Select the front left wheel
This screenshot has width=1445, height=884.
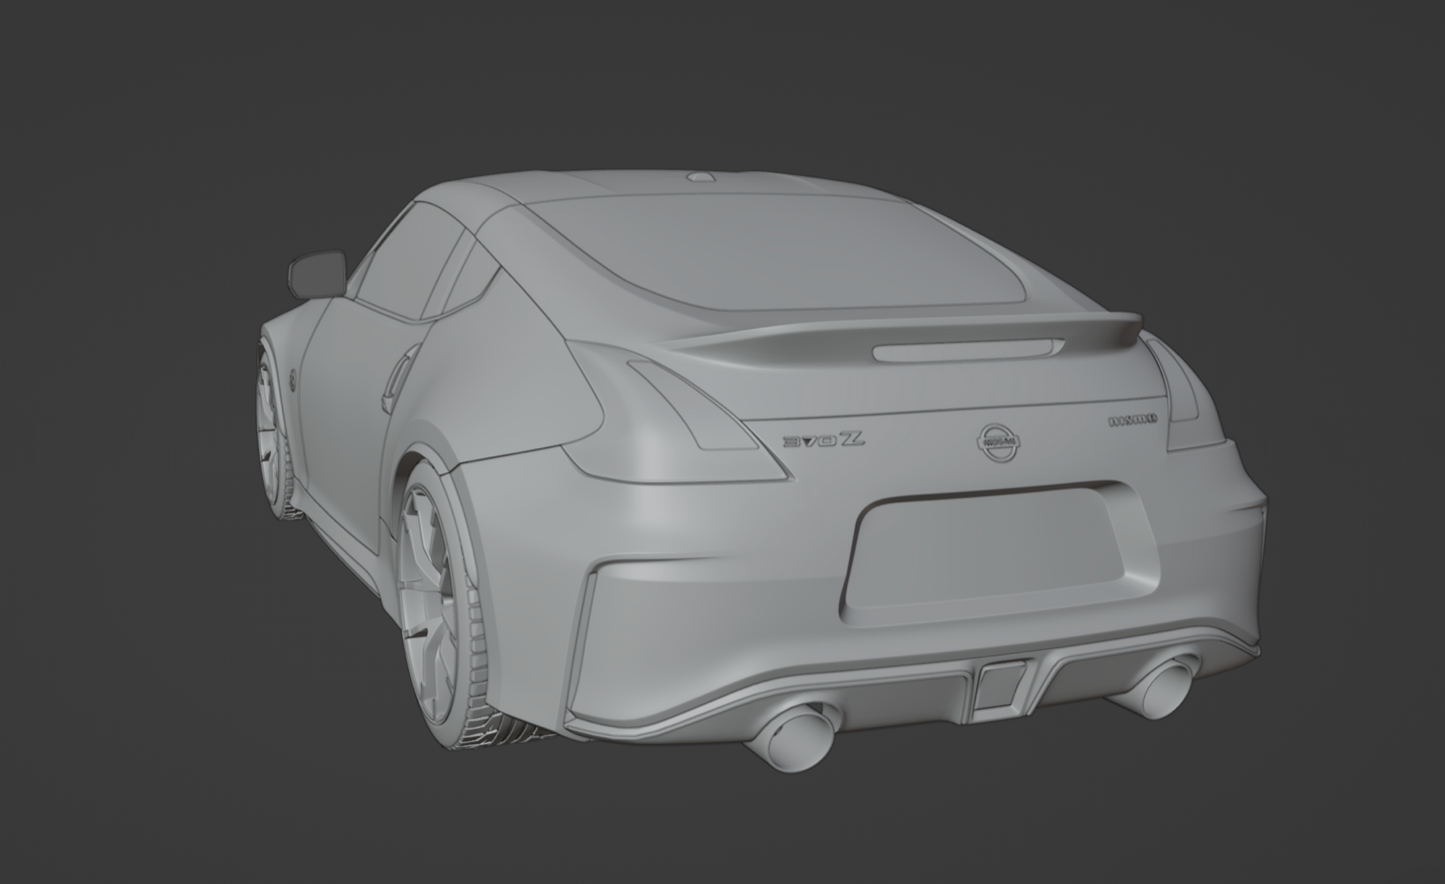point(272,432)
